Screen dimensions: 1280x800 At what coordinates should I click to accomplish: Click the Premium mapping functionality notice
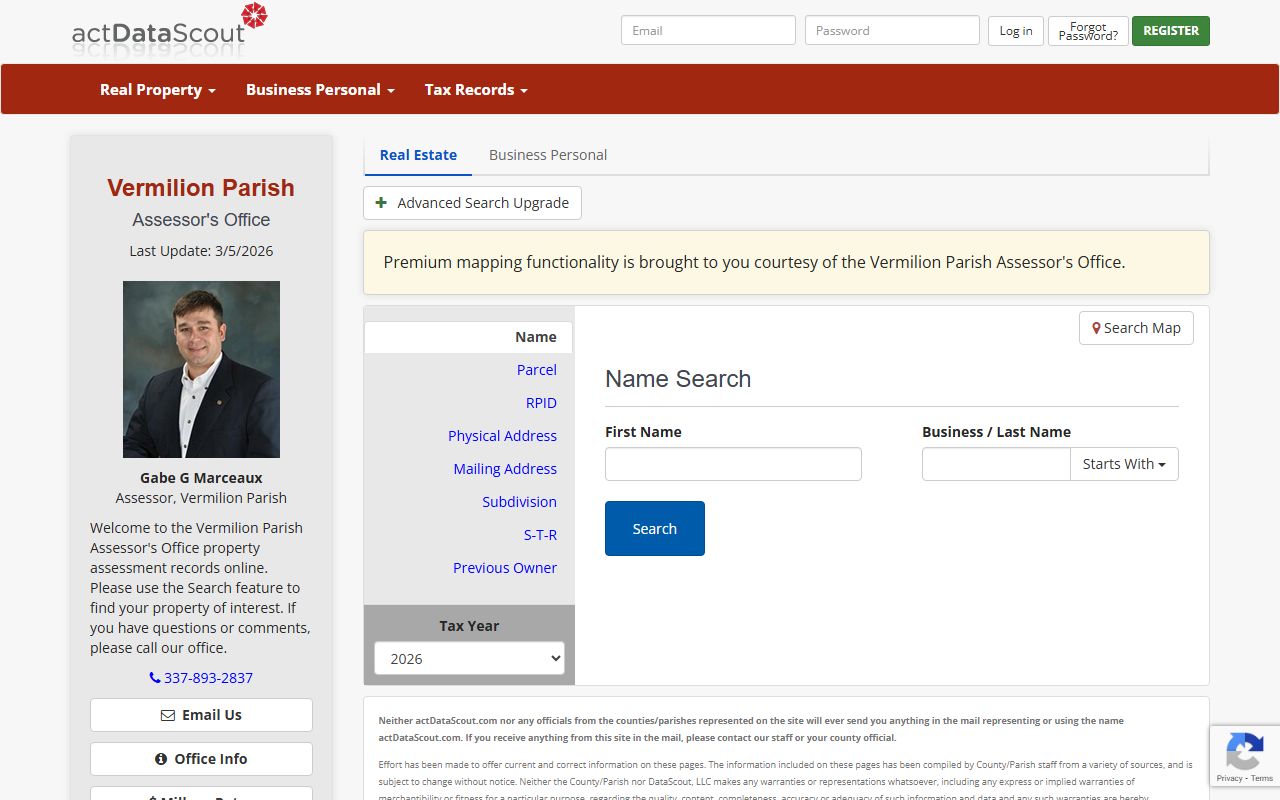[786, 262]
